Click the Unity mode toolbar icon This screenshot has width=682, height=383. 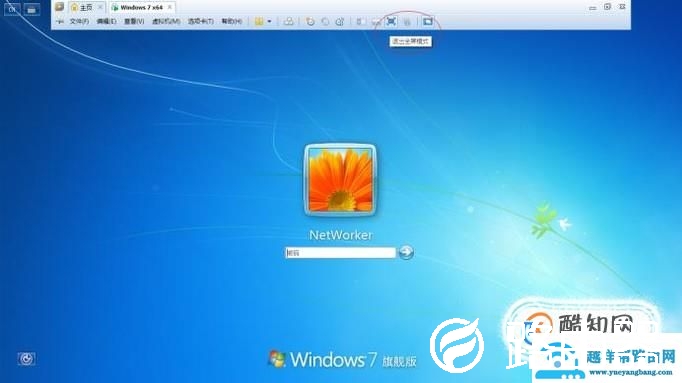(407, 22)
